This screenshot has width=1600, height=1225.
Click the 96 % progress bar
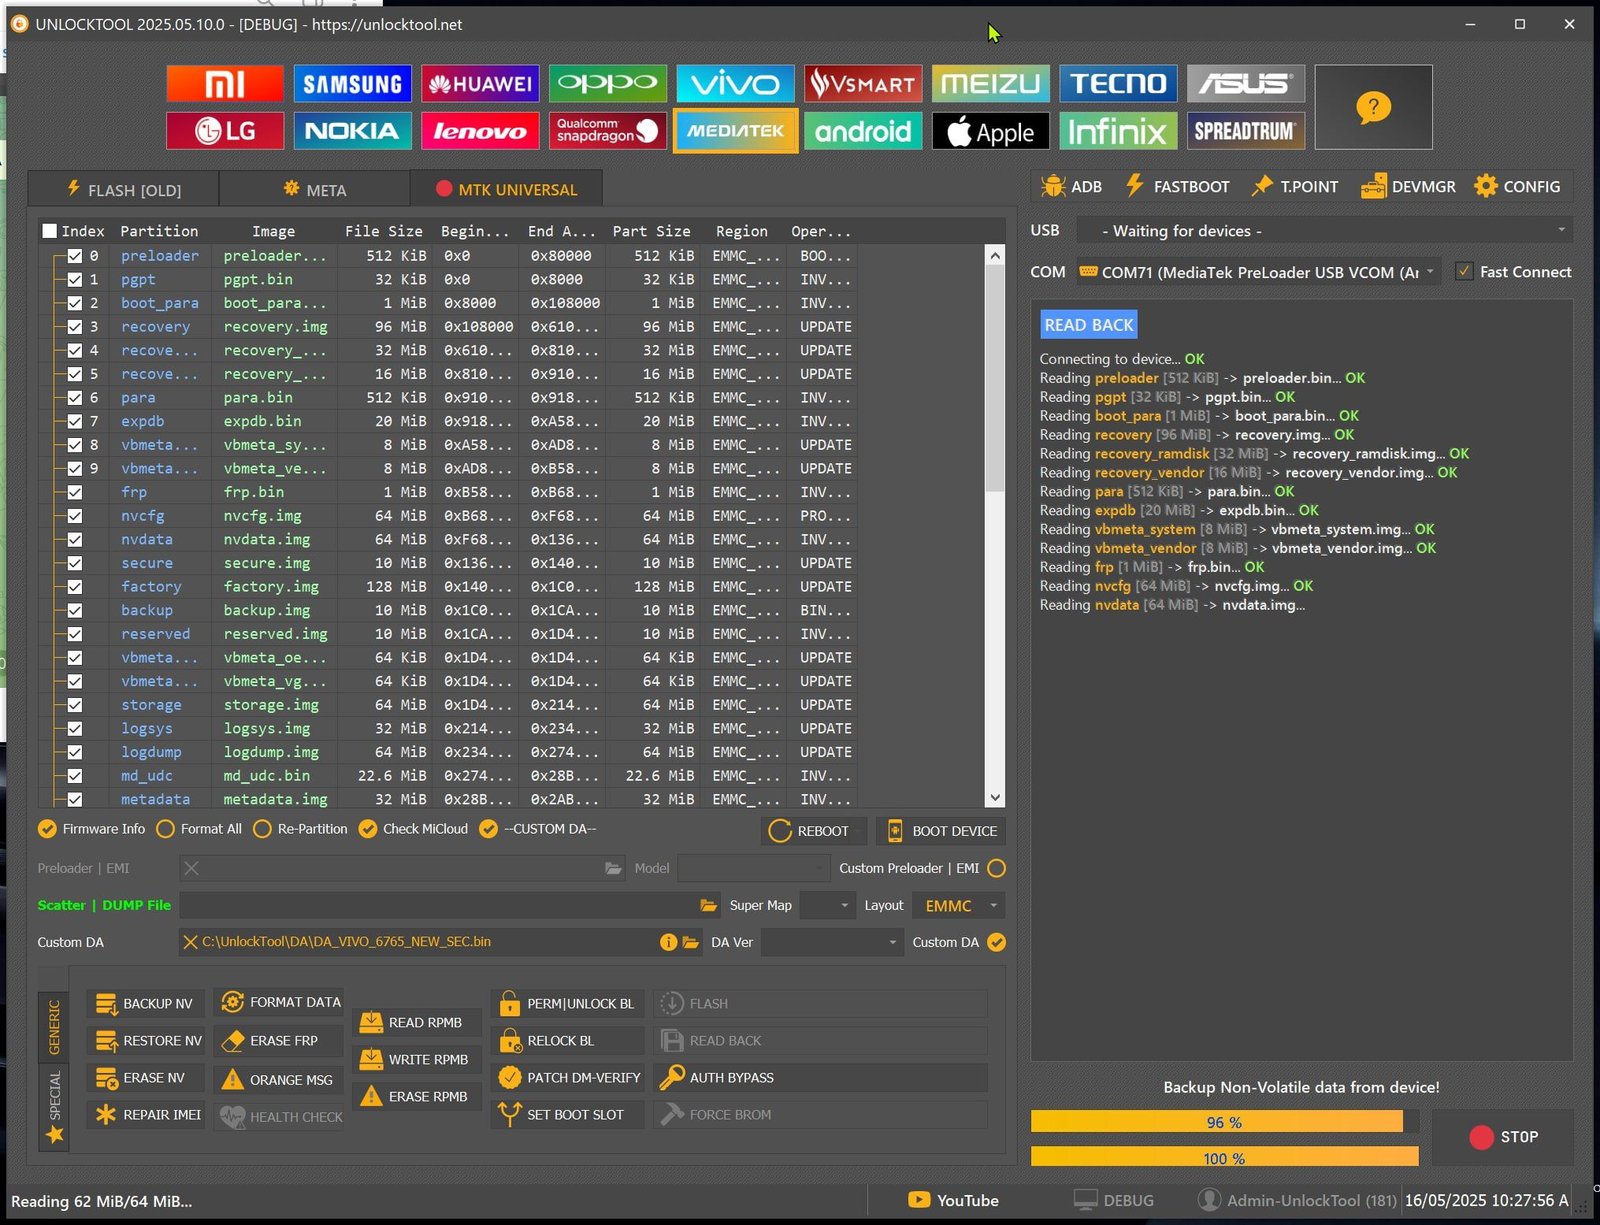(x=1224, y=1122)
